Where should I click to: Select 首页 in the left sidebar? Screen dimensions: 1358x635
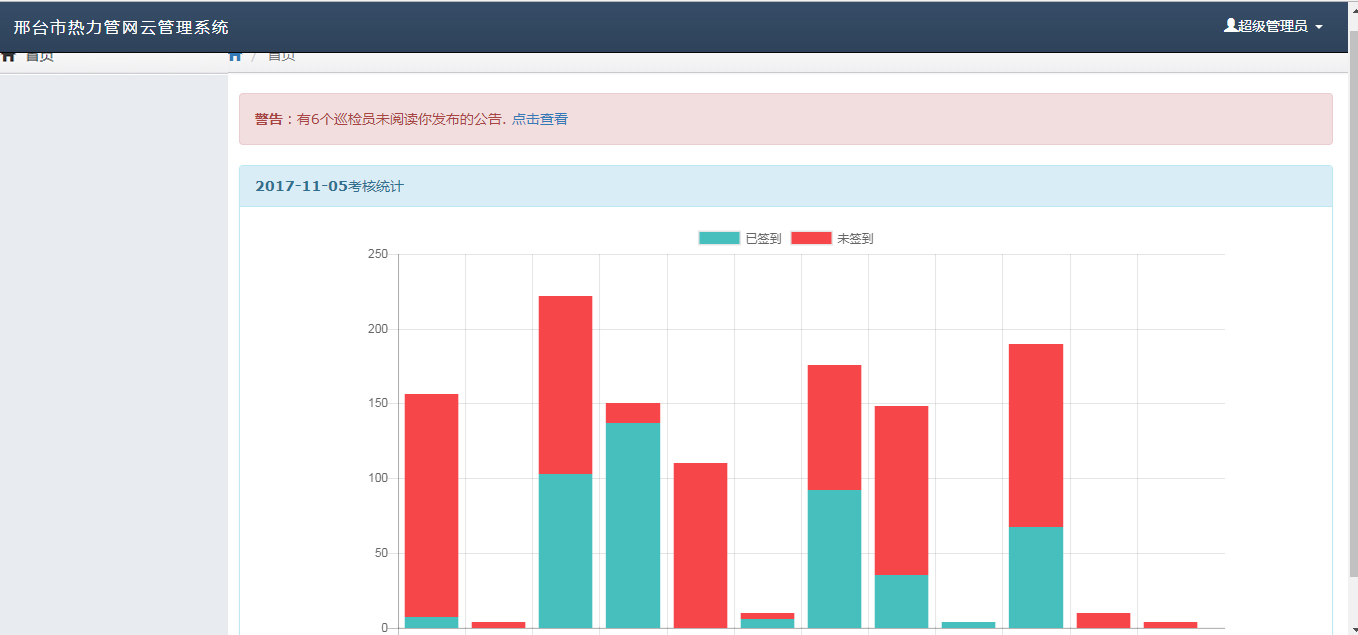[x=40, y=57]
